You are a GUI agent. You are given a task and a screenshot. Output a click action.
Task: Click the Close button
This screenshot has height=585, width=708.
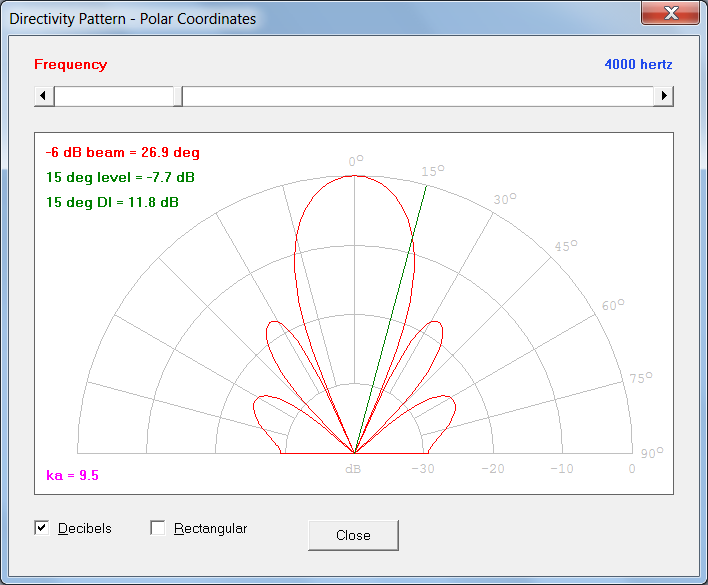click(x=353, y=535)
